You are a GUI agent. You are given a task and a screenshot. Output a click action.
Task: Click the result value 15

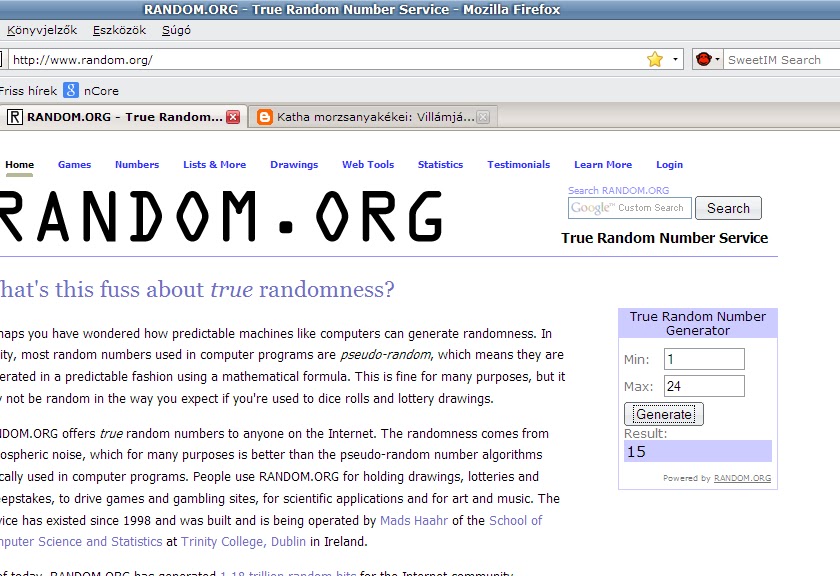(636, 452)
